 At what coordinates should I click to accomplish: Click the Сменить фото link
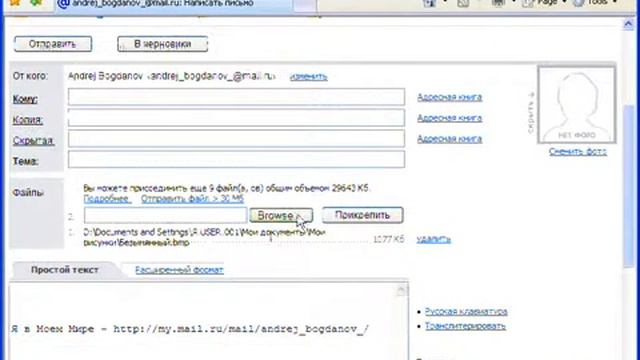(578, 151)
